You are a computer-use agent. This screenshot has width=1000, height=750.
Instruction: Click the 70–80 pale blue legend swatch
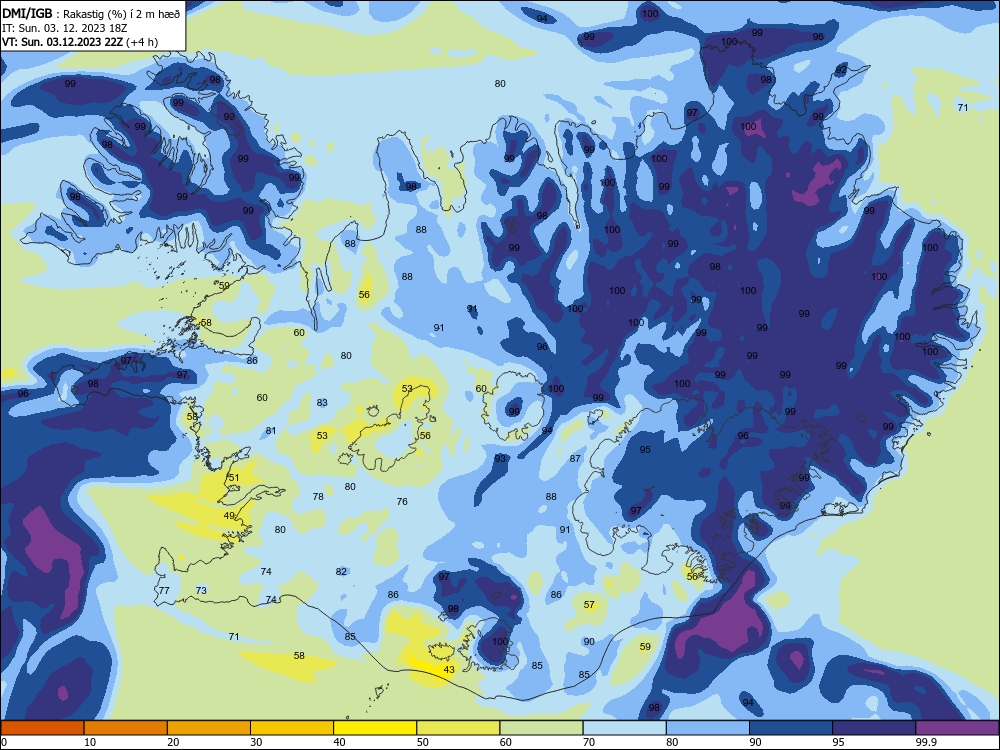[x=624, y=728]
